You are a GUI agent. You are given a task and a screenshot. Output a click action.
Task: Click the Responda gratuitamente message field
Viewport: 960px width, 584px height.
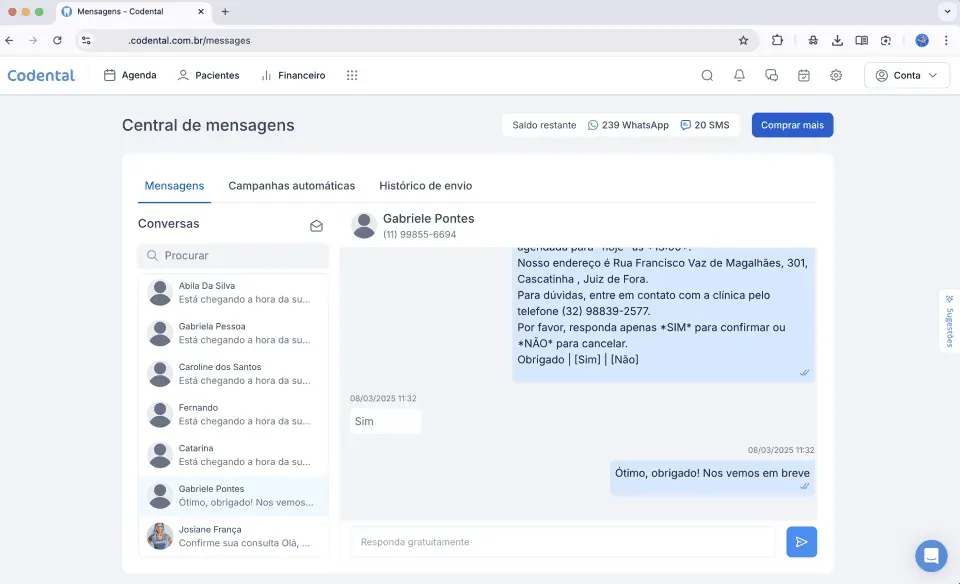pyautogui.click(x=563, y=542)
